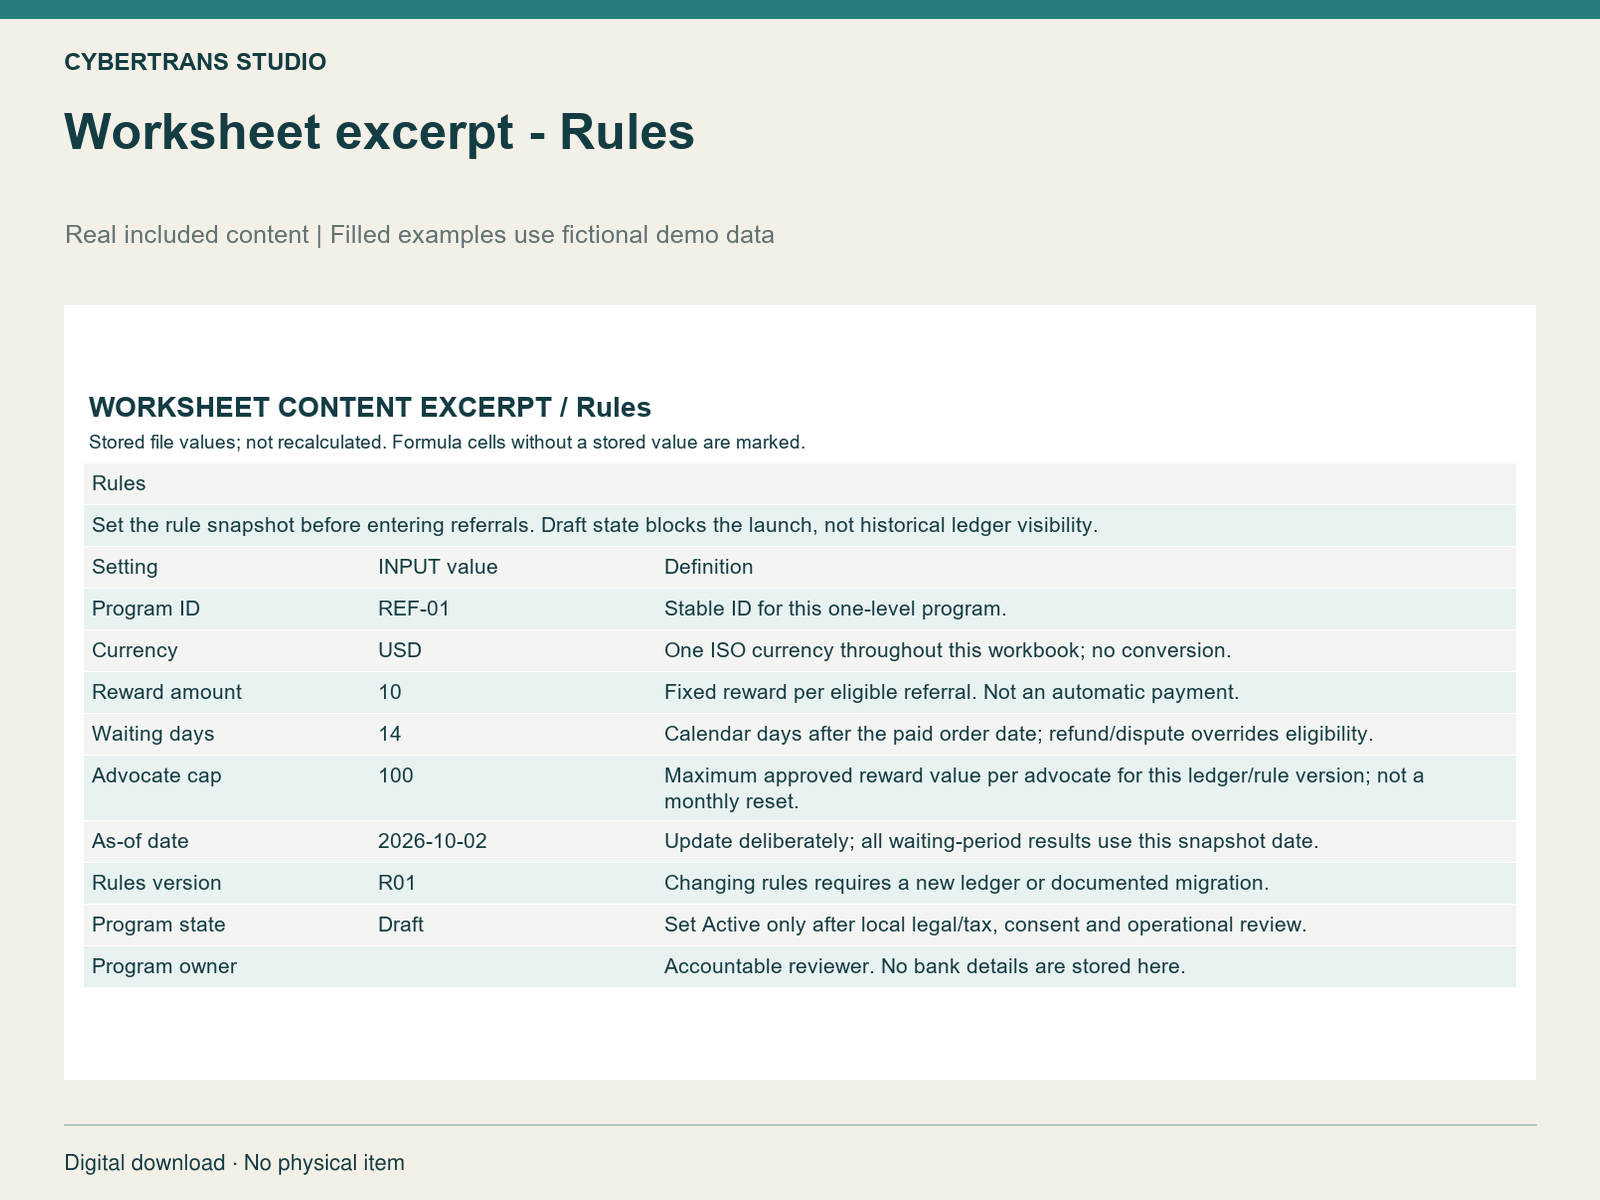The image size is (1600, 1200).
Task: Click the 'Set the rule snapshot' instruction row
Action: (800, 525)
